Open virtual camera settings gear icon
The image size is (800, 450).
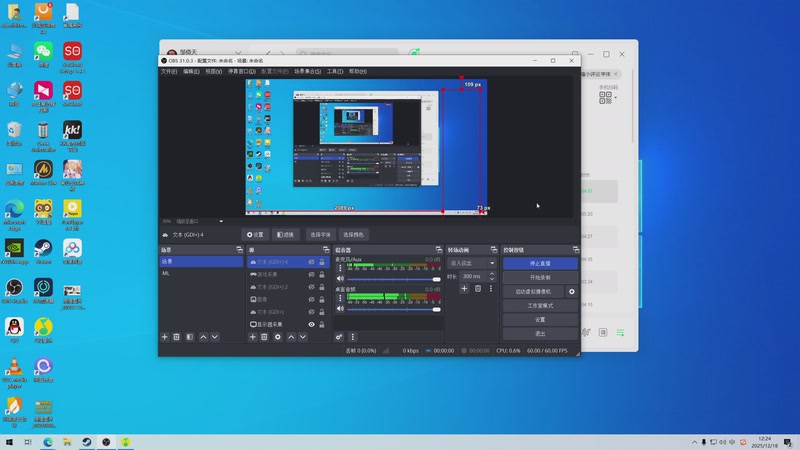[572, 291]
